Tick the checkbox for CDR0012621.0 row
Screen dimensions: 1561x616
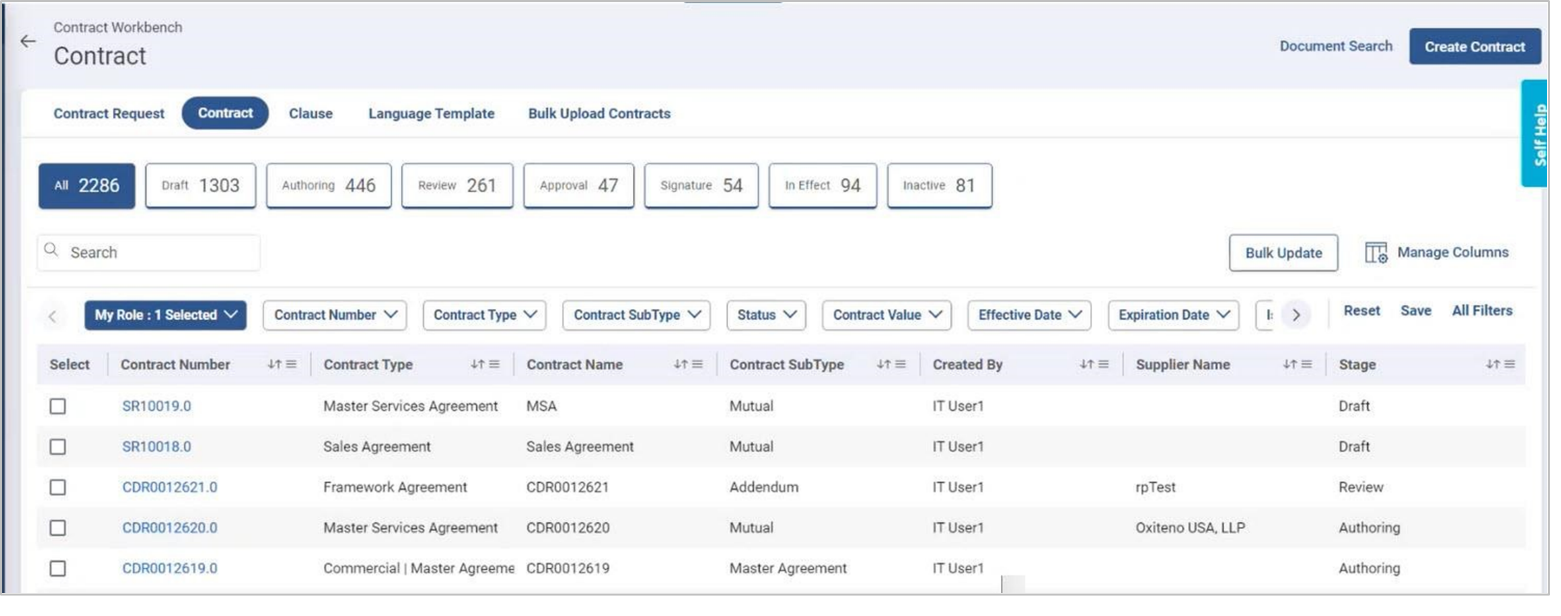pyautogui.click(x=58, y=487)
